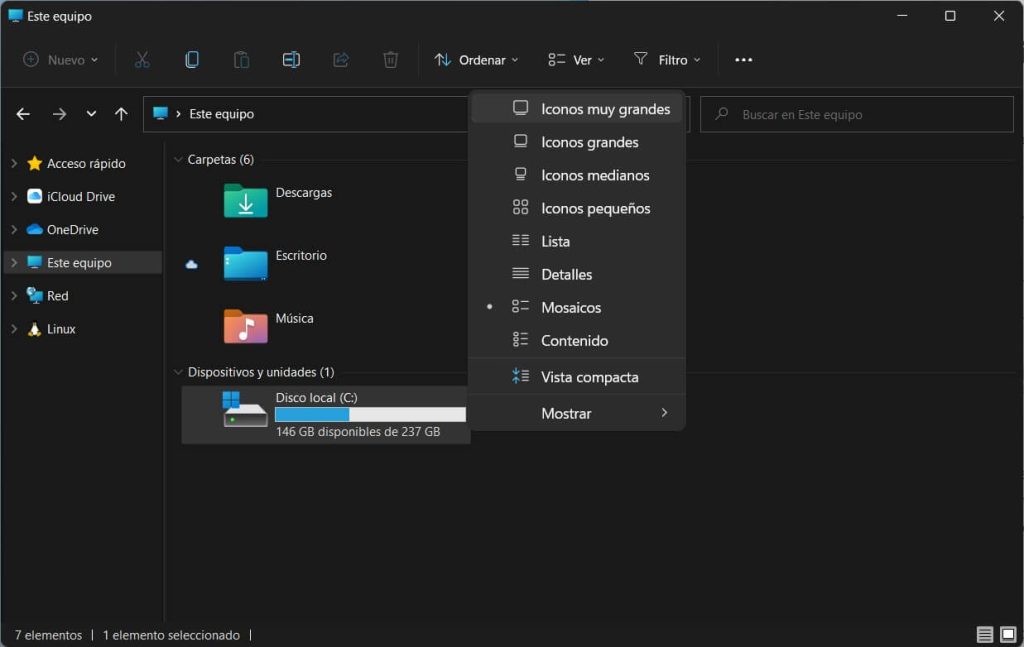Toggle Vista compacta option
This screenshot has height=647, width=1024.
click(x=577, y=377)
